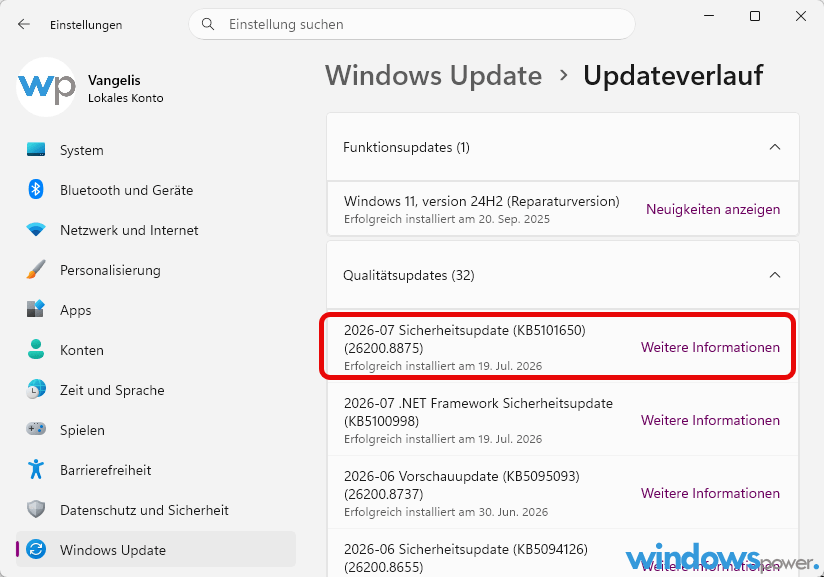Click Neuigkeiten anzeigen link
The image size is (824, 577).
(713, 209)
